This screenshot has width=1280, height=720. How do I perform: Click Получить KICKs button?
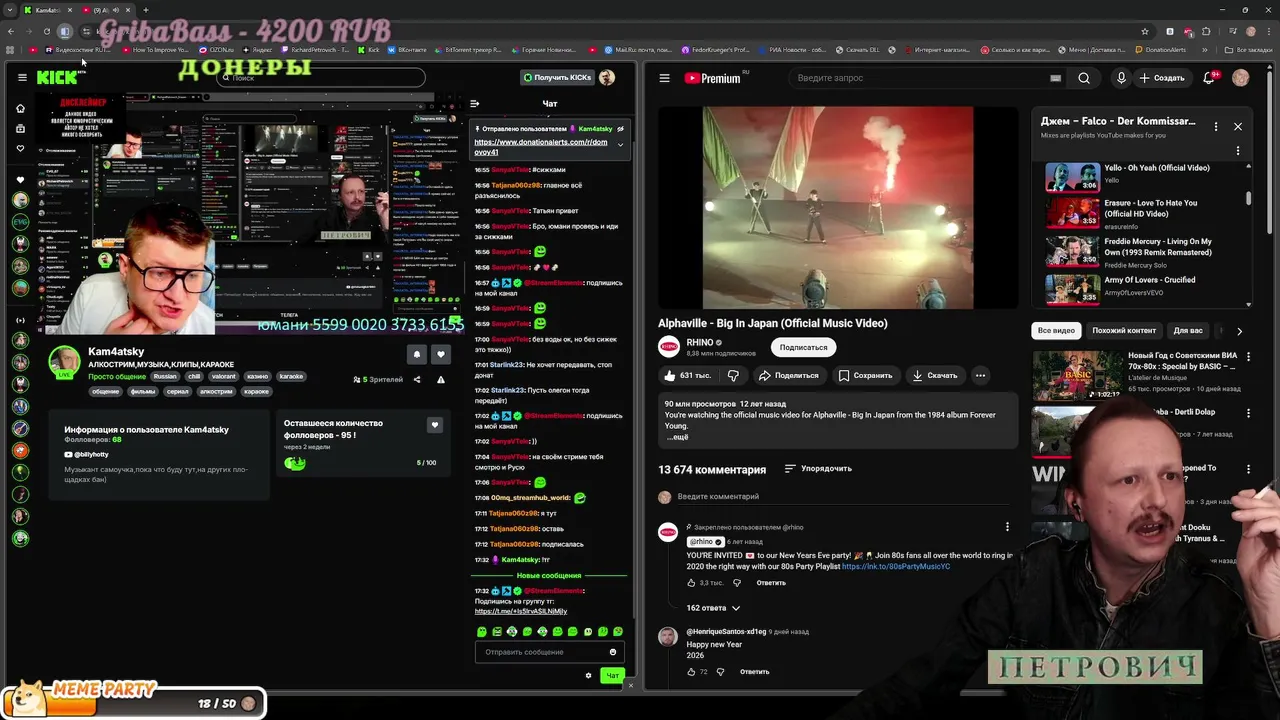click(557, 77)
